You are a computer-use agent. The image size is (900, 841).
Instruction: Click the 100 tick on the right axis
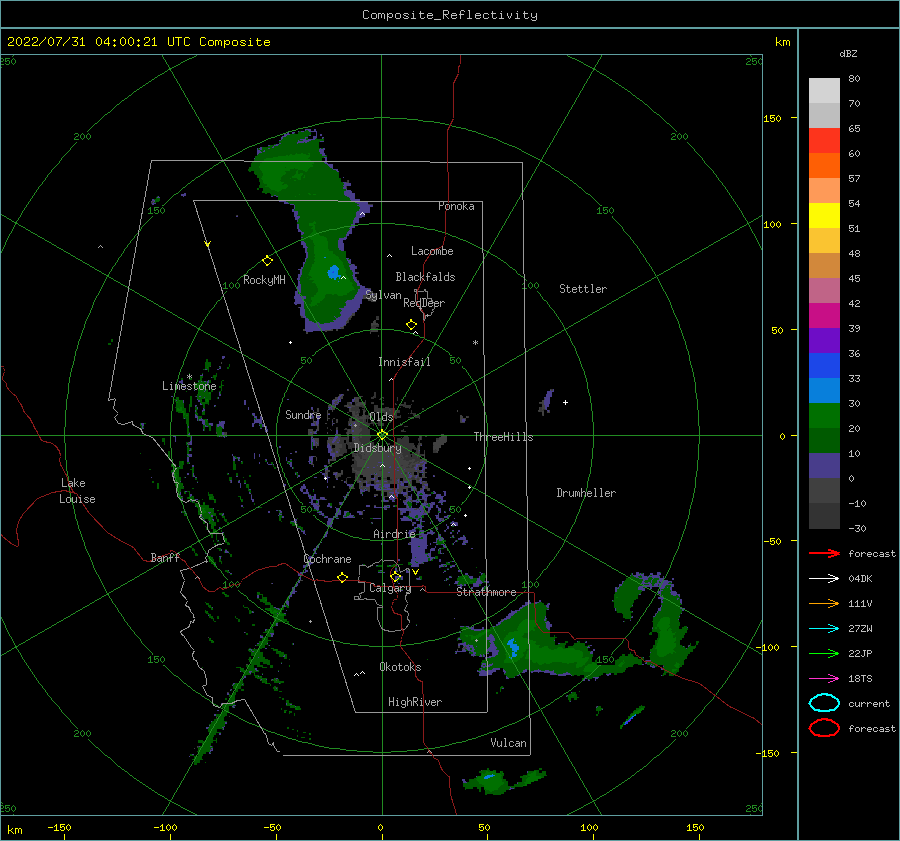point(772,224)
